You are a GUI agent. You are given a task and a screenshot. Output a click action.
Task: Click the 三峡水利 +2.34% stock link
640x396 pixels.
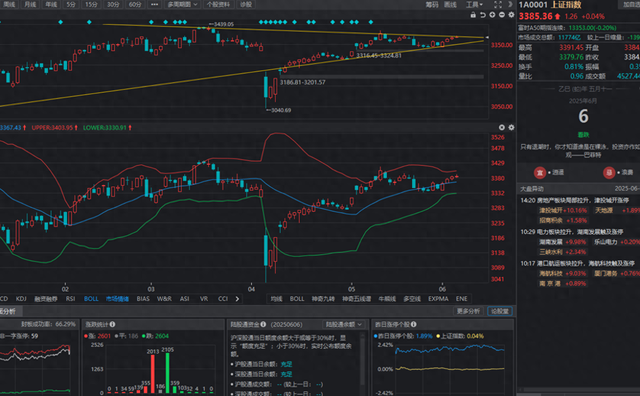(x=563, y=252)
